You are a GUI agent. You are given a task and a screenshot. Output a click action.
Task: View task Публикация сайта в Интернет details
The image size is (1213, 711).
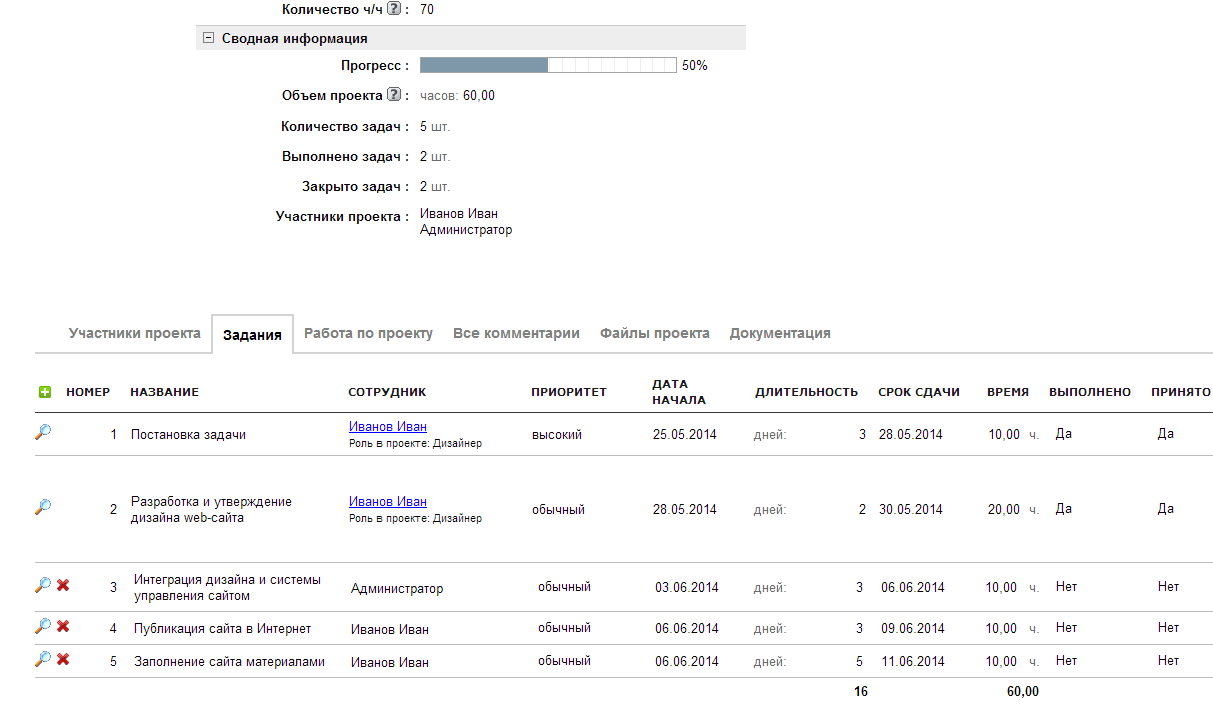tap(43, 626)
